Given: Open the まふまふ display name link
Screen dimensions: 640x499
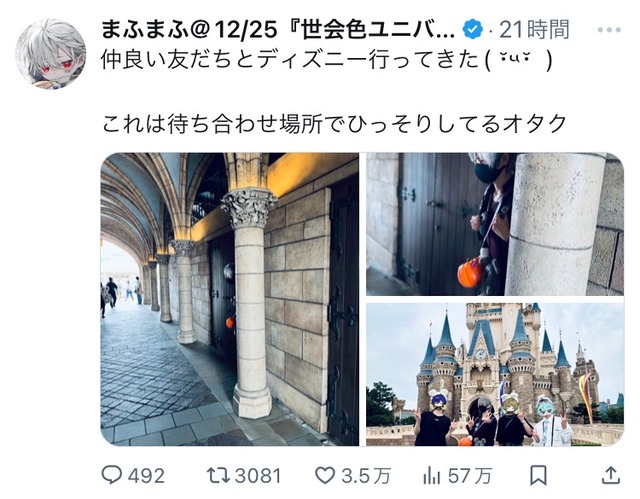Looking at the screenshot, I should point(278,30).
